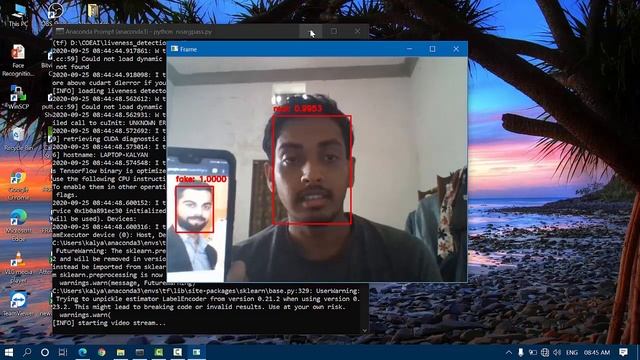
Task: Open white Camtasia recorder taskbar icon
Action: (x=178, y=352)
